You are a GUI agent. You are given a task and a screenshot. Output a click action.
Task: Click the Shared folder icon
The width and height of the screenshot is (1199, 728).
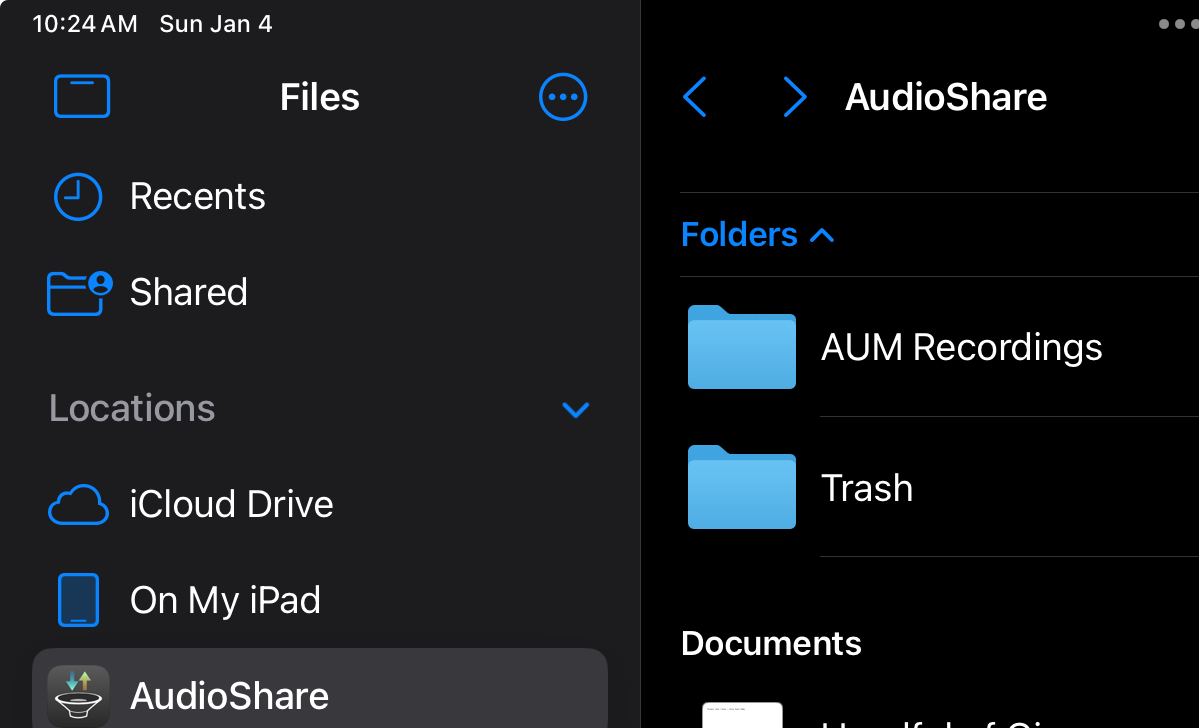(80, 293)
